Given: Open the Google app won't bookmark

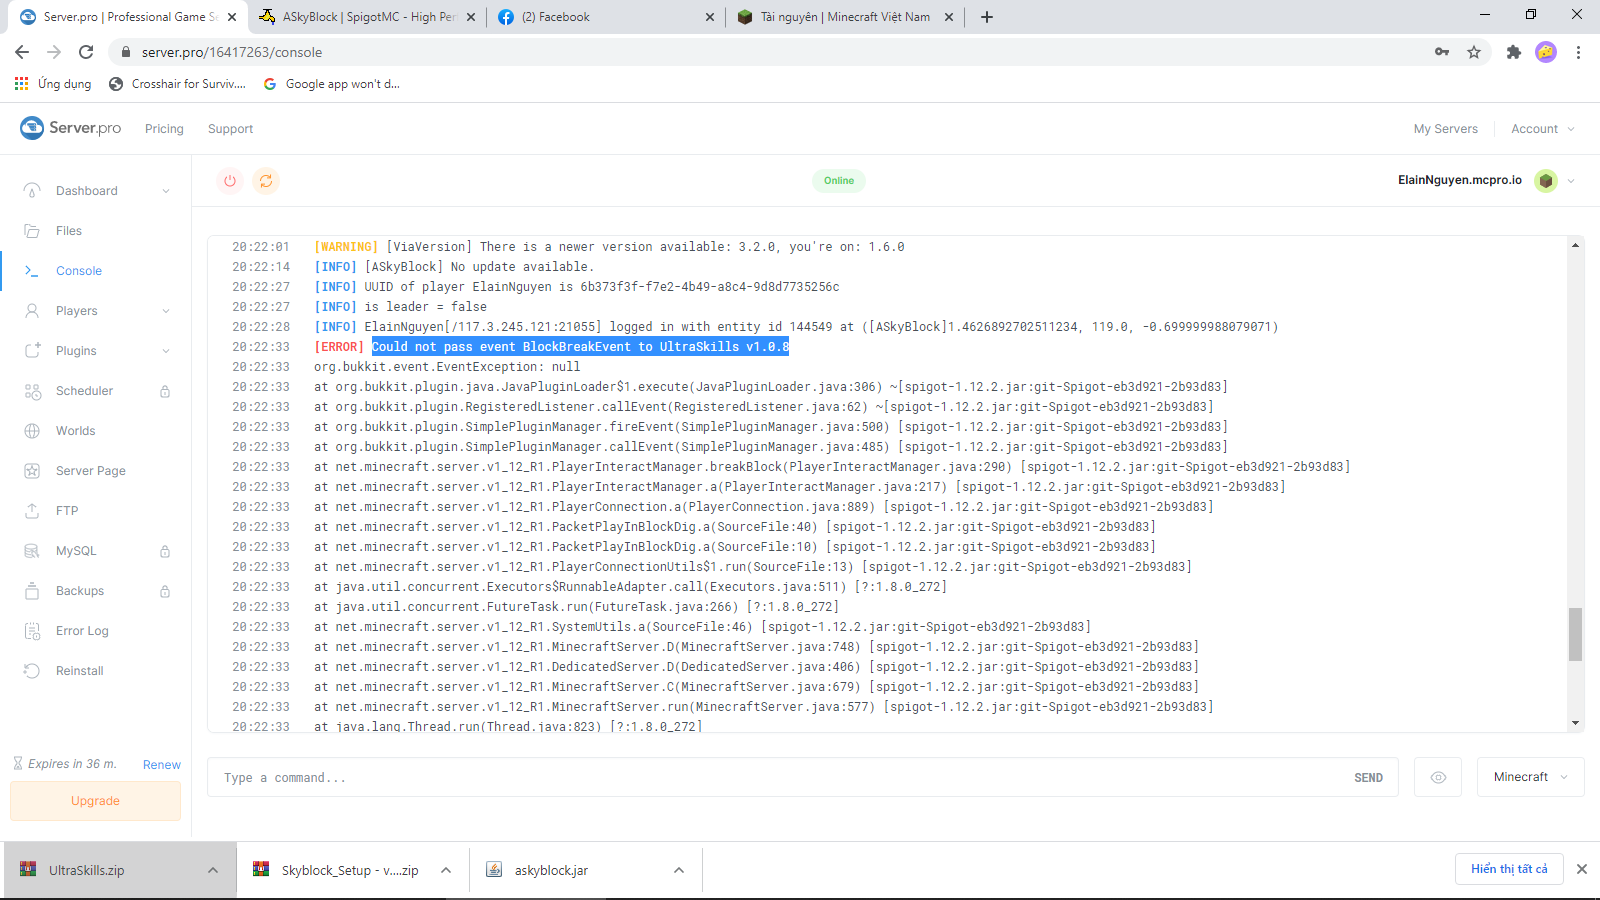Looking at the screenshot, I should coord(332,84).
